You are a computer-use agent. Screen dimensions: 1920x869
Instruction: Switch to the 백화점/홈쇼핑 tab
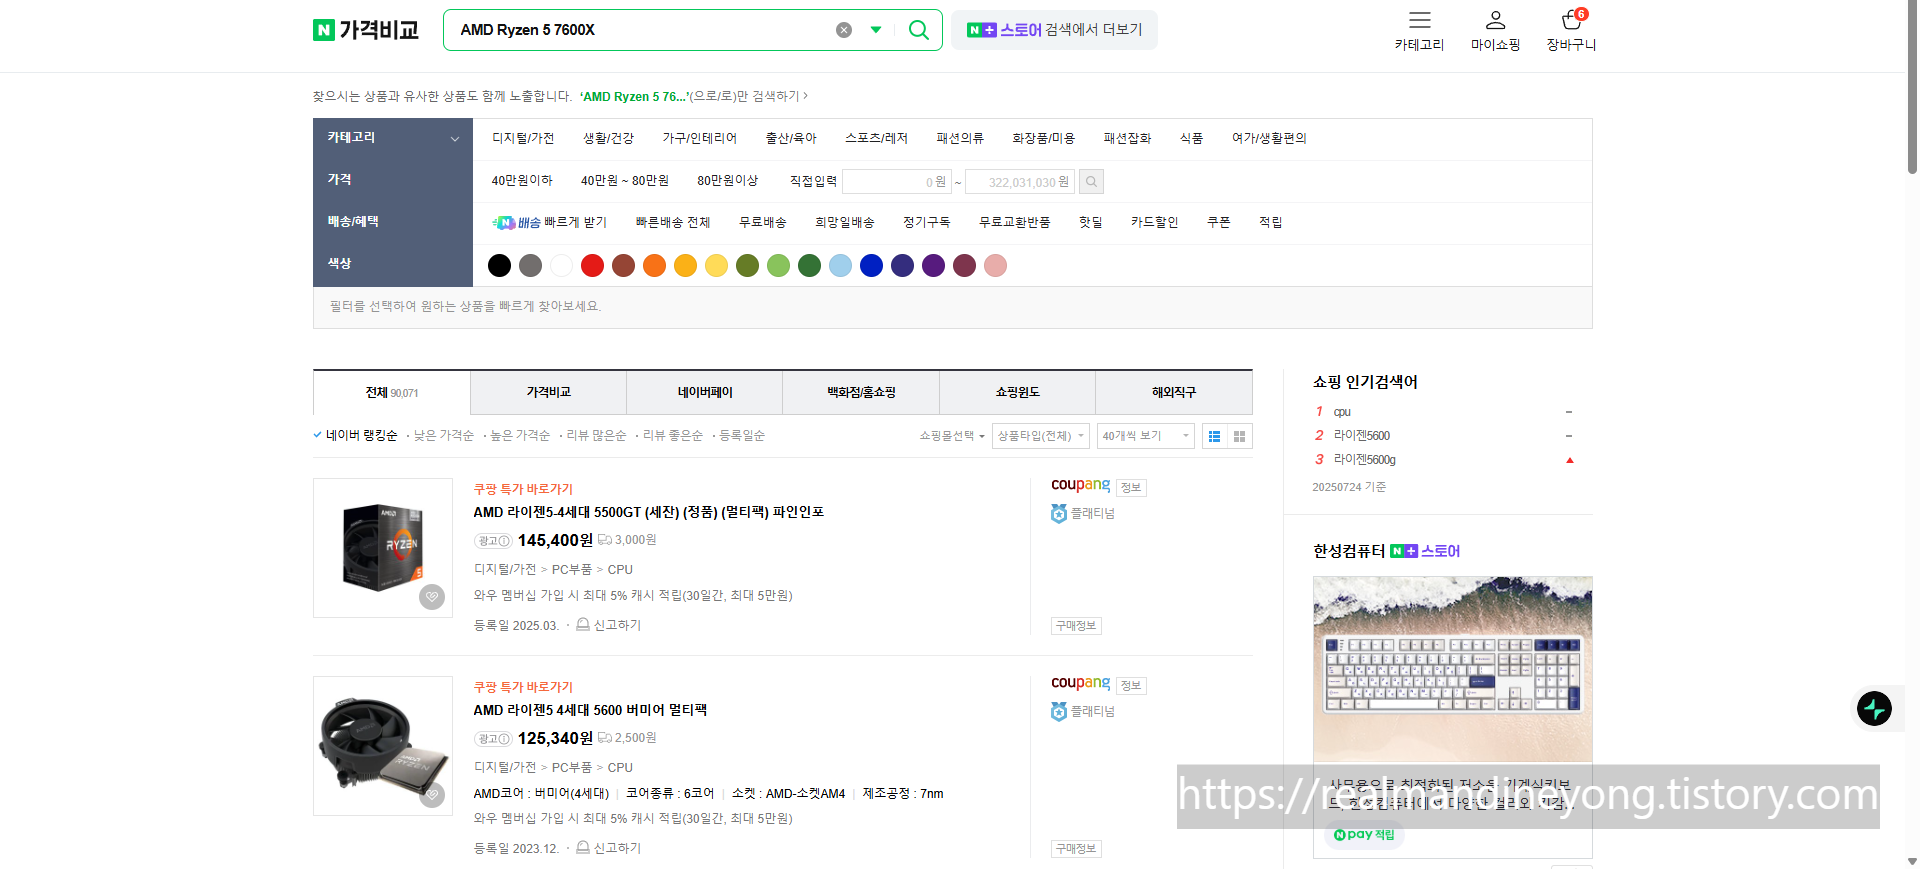[861, 392]
